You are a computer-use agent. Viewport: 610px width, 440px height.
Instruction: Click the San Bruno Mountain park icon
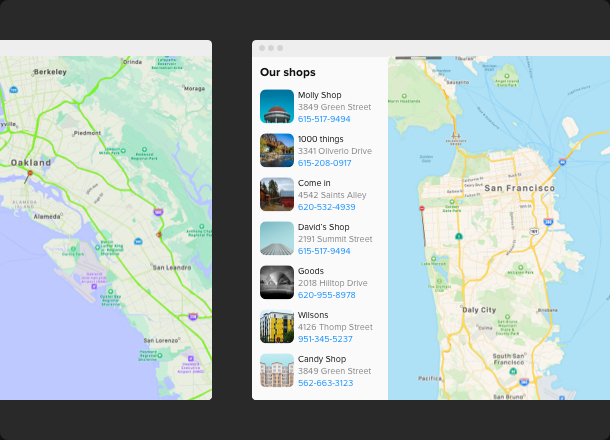[507, 317]
